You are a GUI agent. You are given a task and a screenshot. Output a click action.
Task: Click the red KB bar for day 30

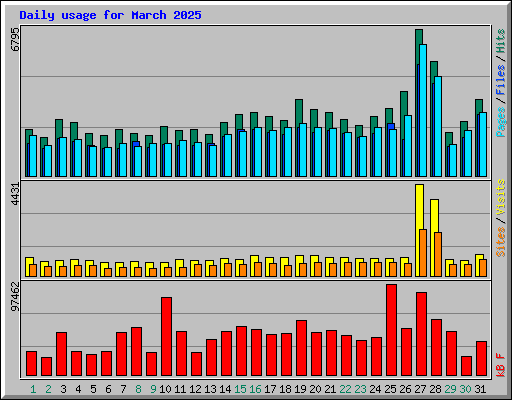coord(466,366)
